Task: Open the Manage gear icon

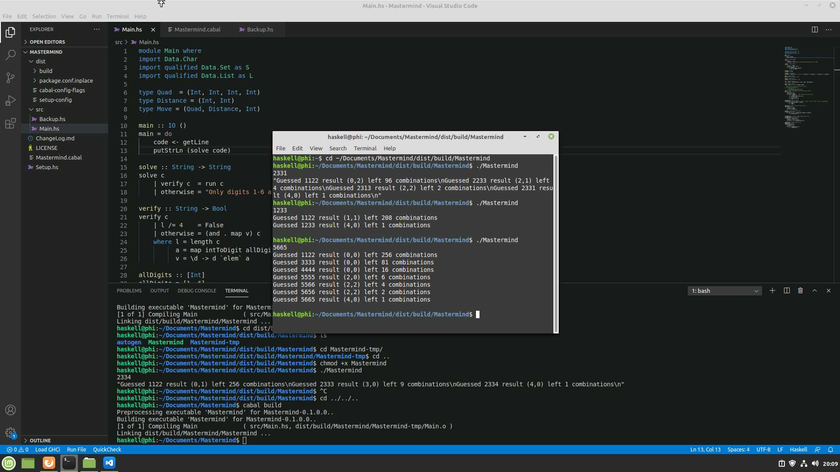Action: point(10,433)
